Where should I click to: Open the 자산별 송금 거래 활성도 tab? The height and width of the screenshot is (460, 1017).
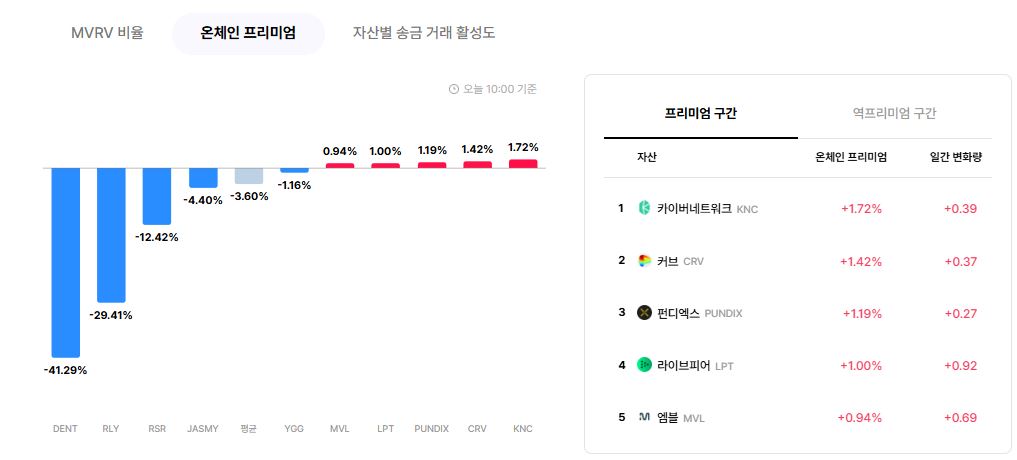424,33
